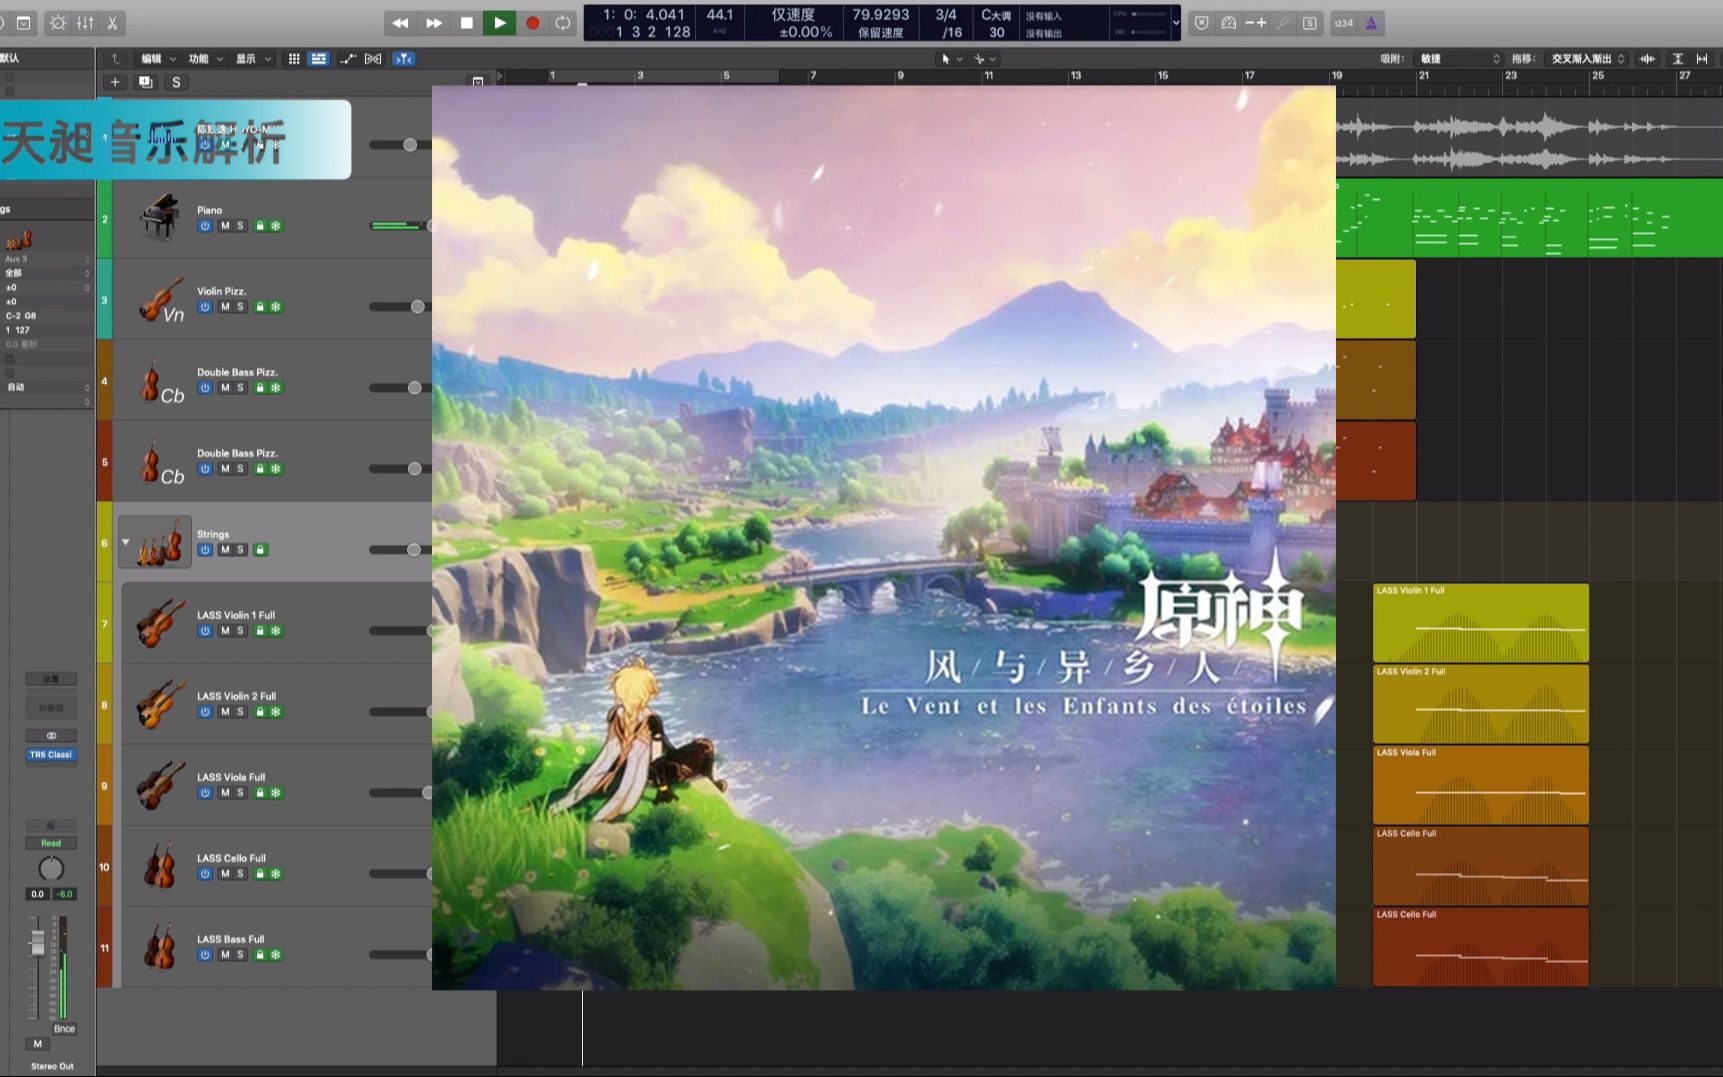
Task: Click the Solo S icon in control bar
Action: (x=1310, y=23)
